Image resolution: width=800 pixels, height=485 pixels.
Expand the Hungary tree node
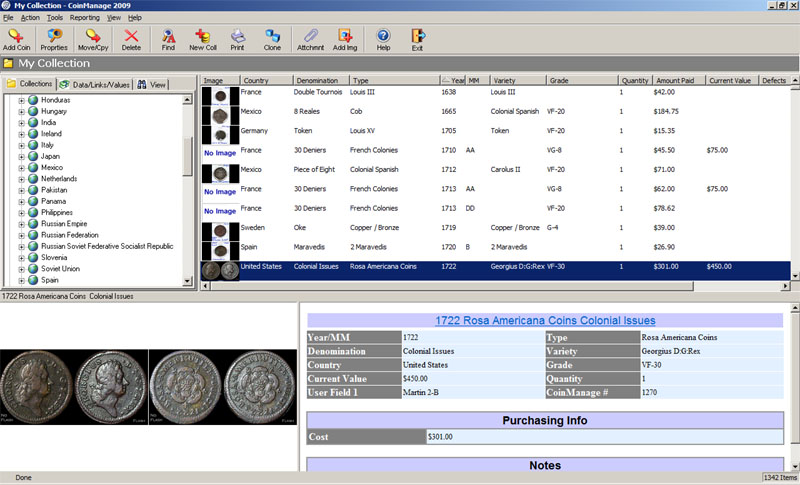click(21, 112)
